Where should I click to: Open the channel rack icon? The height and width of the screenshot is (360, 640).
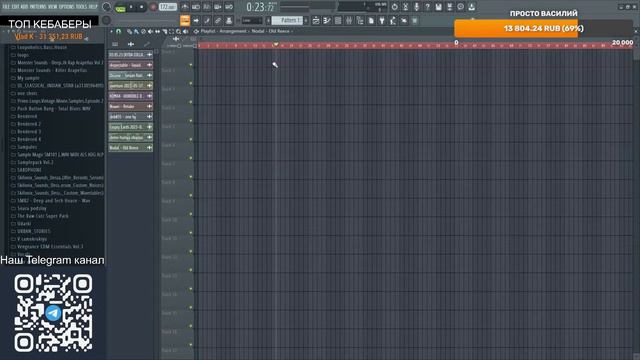(x=338, y=20)
